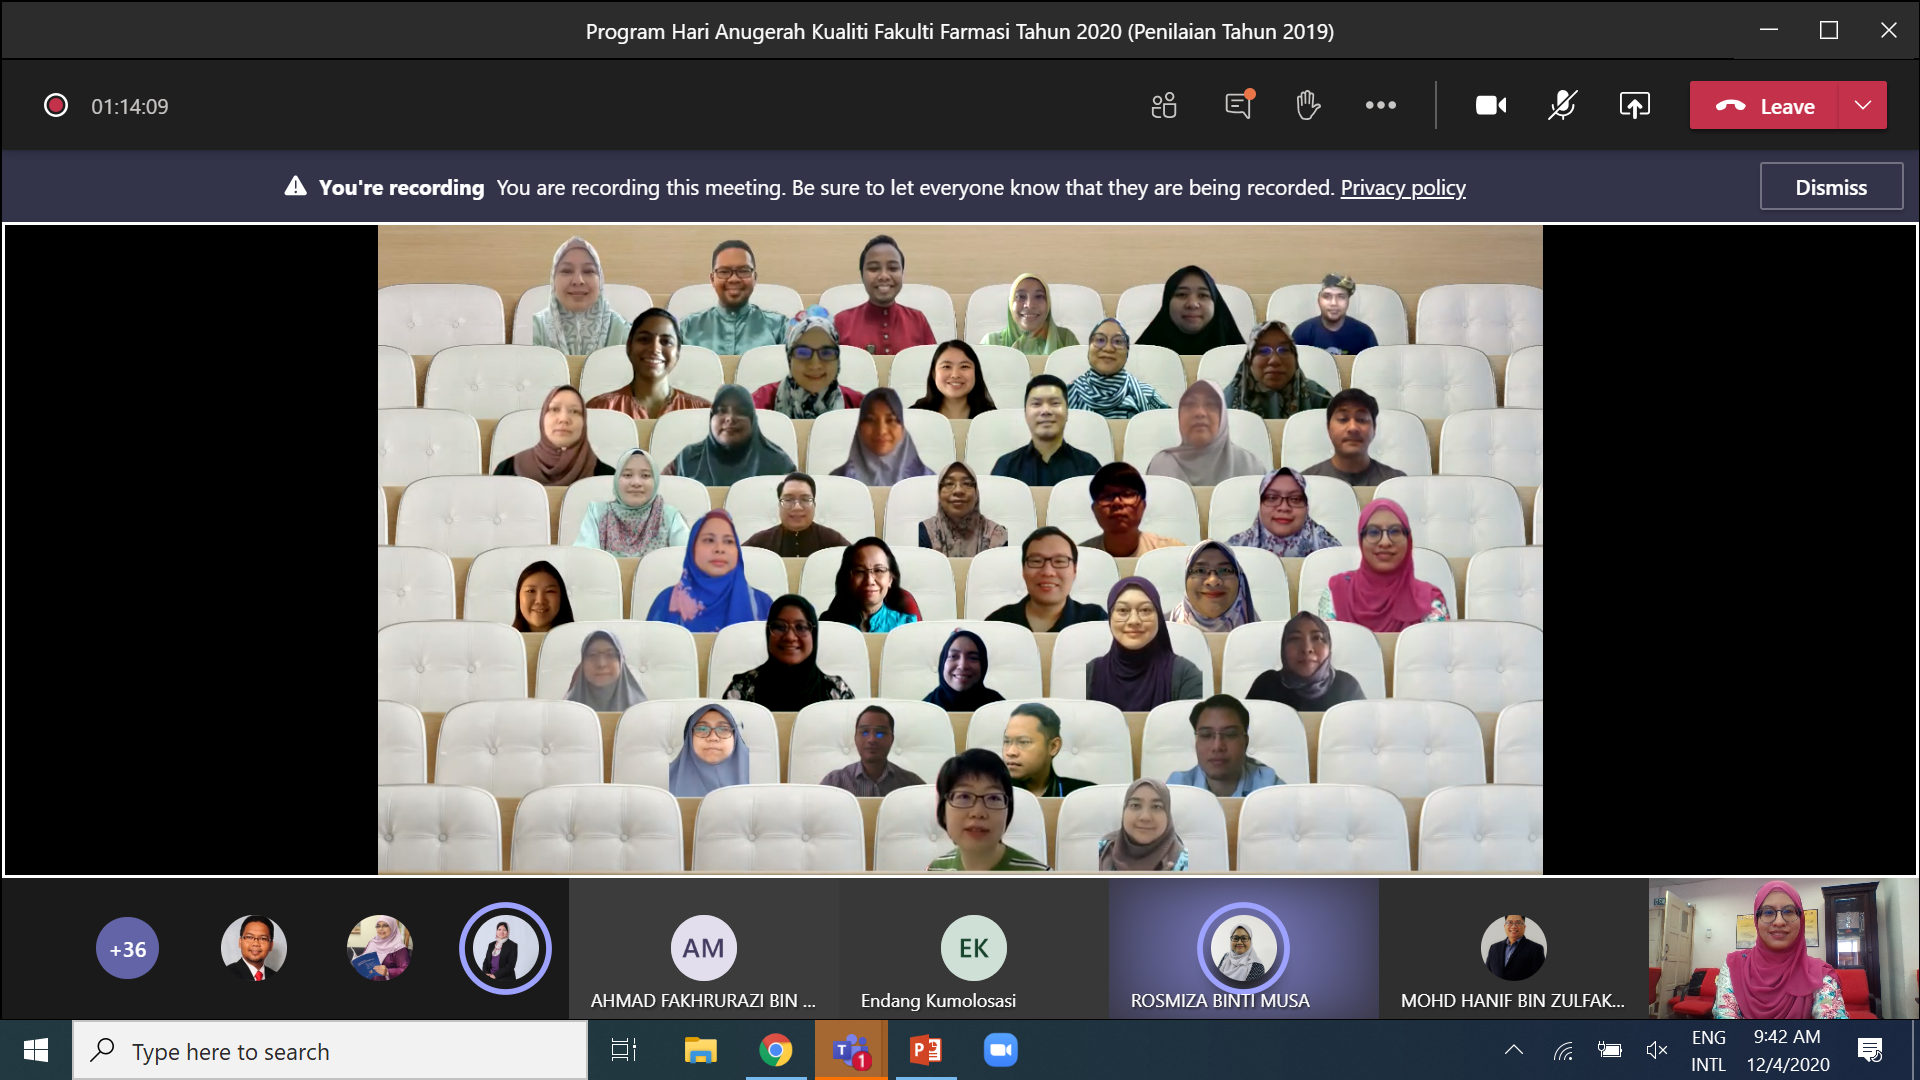Unmute the microphone
Viewport: 1920px width, 1080px height.
(x=1562, y=106)
